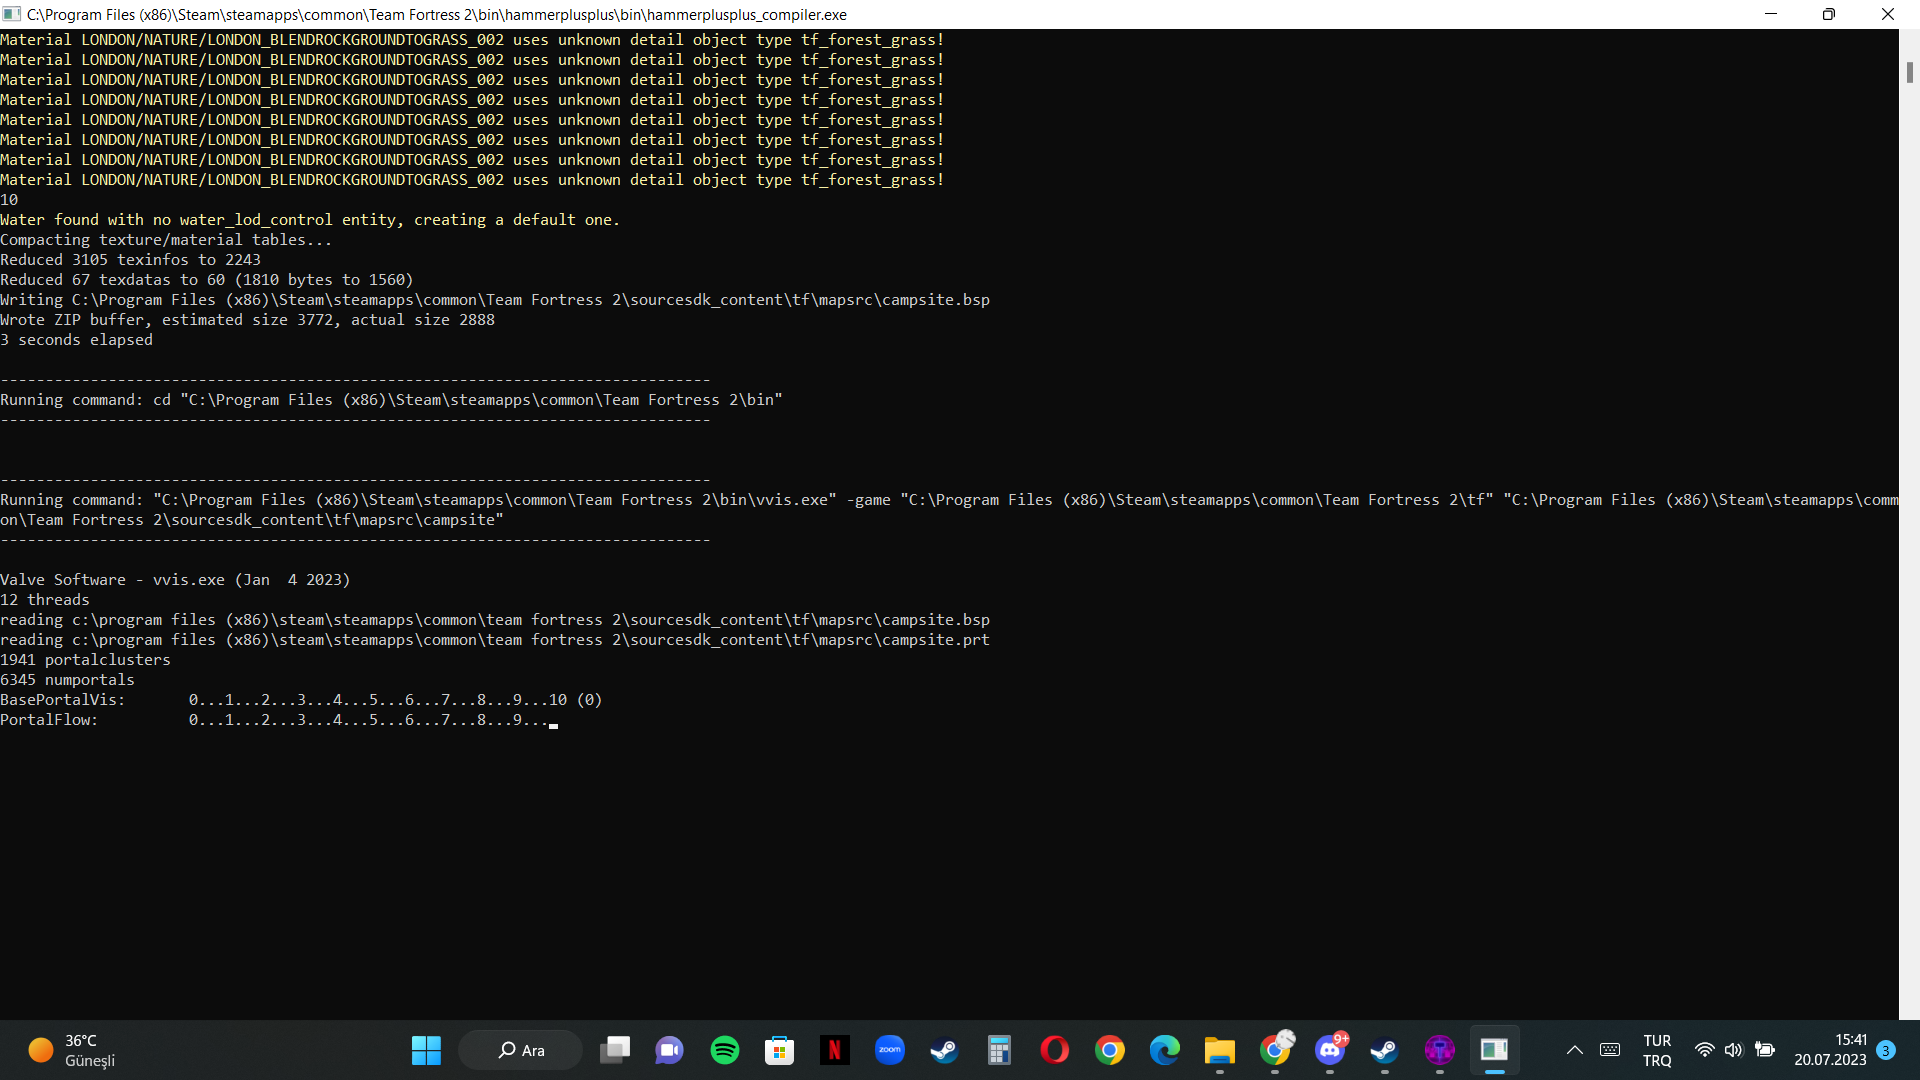
Task: Click the '6345 numportals' line
Action: pos(67,680)
